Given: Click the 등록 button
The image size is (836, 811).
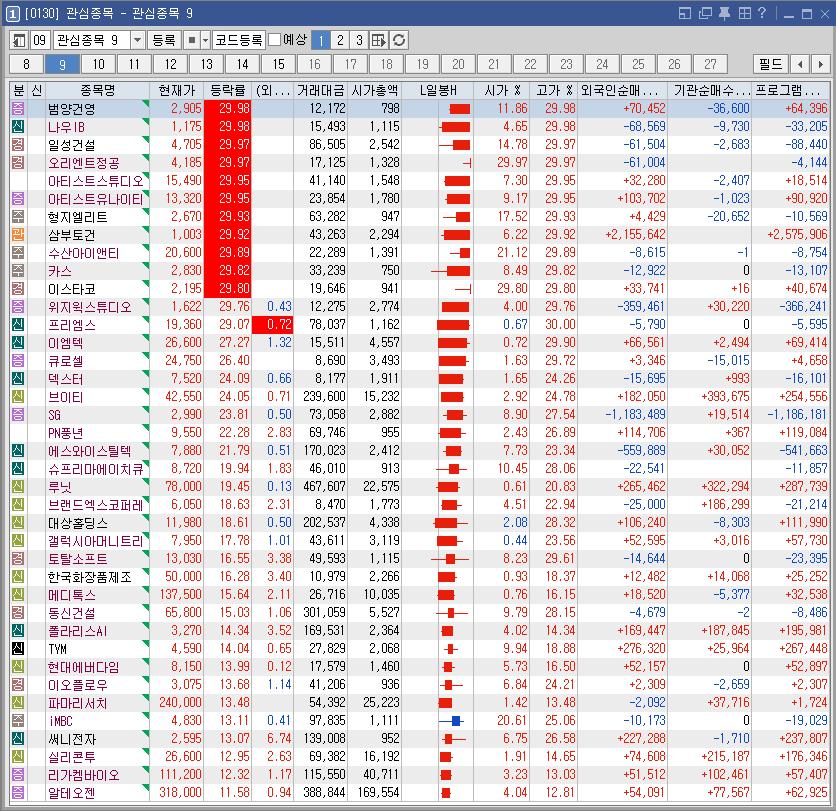Looking at the screenshot, I should pyautogui.click(x=164, y=41).
